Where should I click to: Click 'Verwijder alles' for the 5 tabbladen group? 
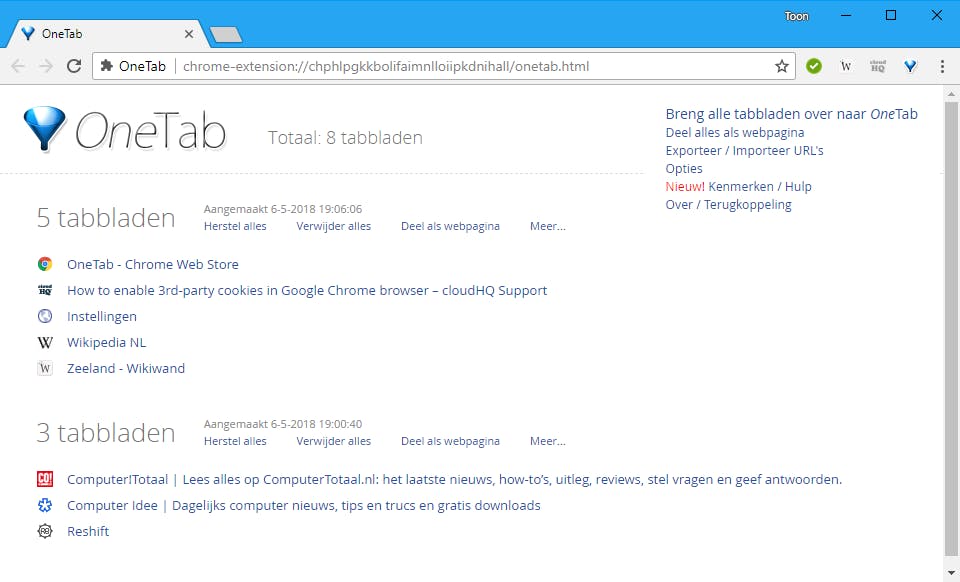pyautogui.click(x=334, y=226)
